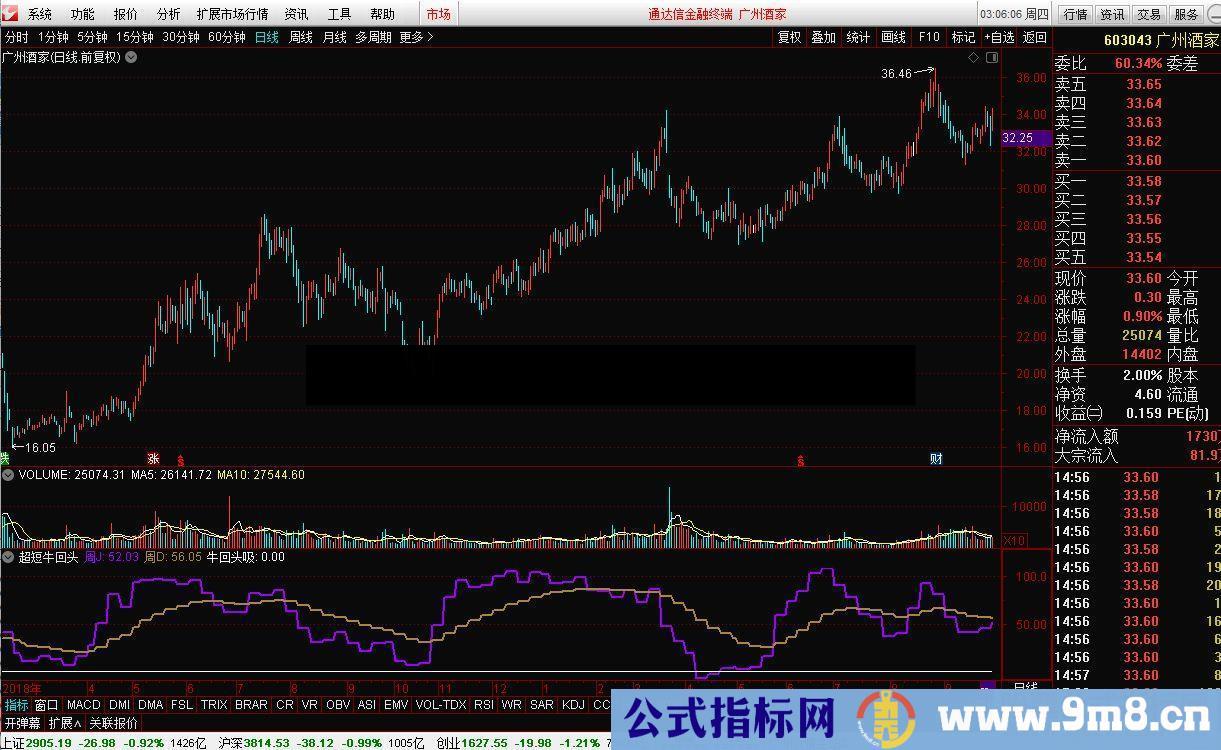
Task: Click diamond icon at chart top right
Action: pyautogui.click(x=973, y=58)
